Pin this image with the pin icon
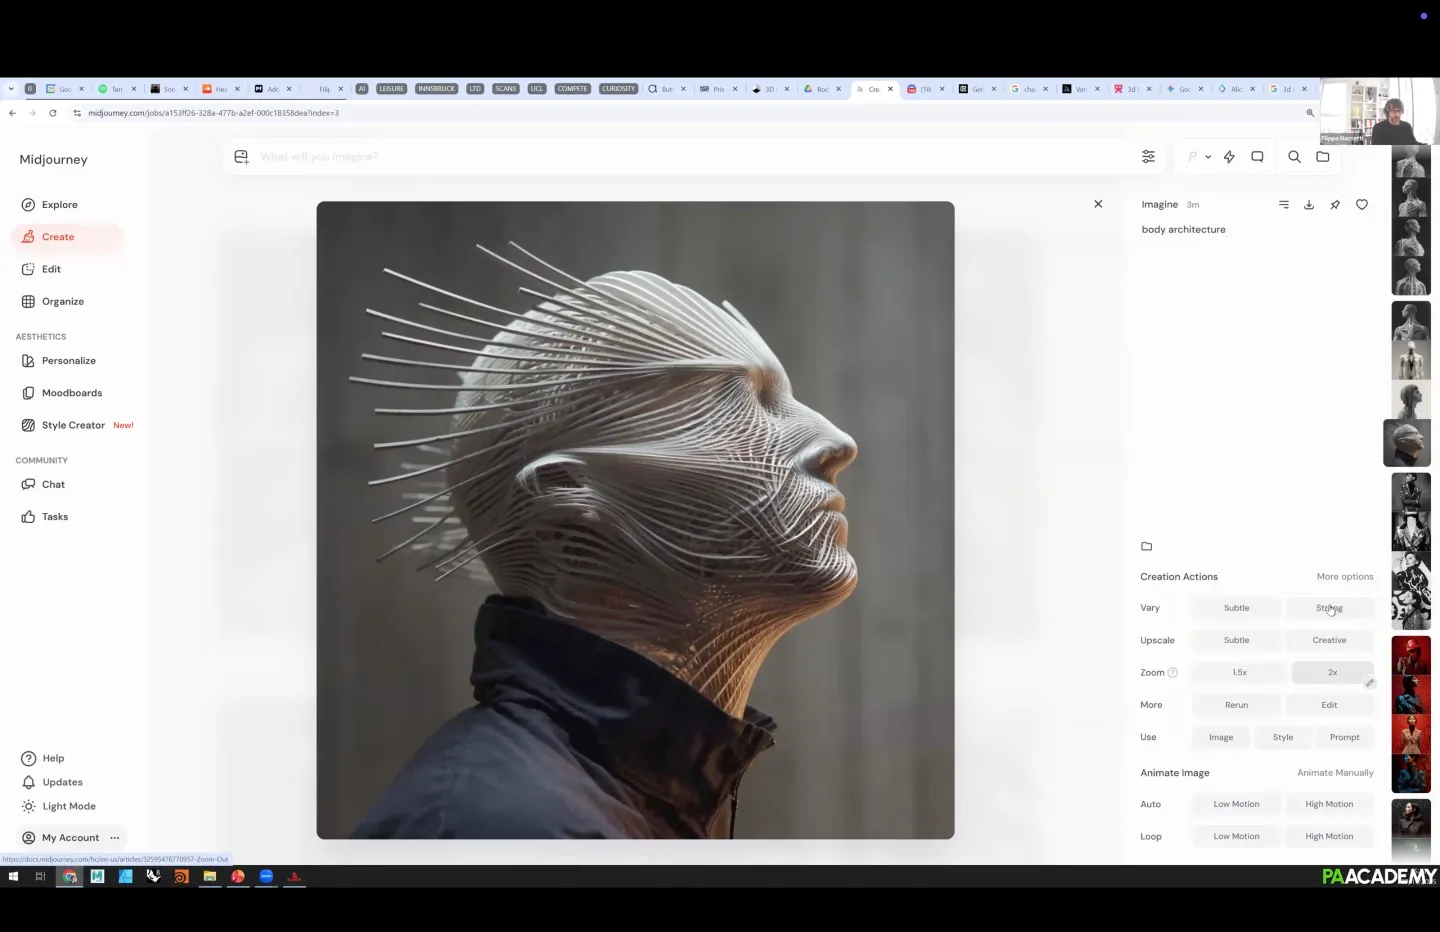 point(1335,205)
